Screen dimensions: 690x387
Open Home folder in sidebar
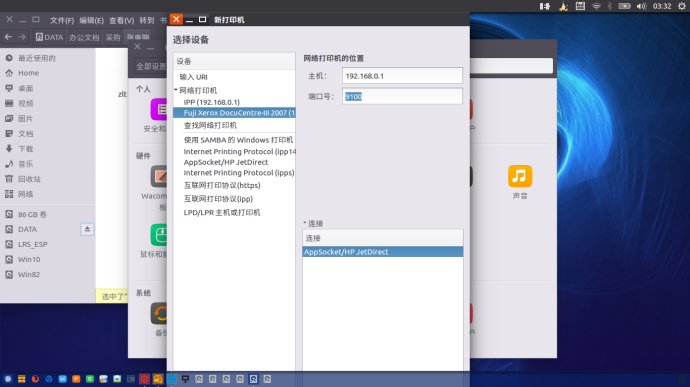point(28,73)
